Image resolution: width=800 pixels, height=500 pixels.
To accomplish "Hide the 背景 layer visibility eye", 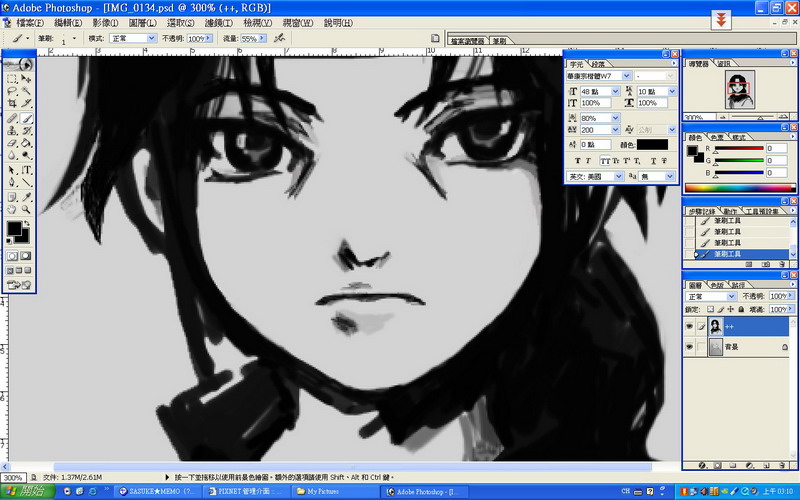I will [x=689, y=347].
